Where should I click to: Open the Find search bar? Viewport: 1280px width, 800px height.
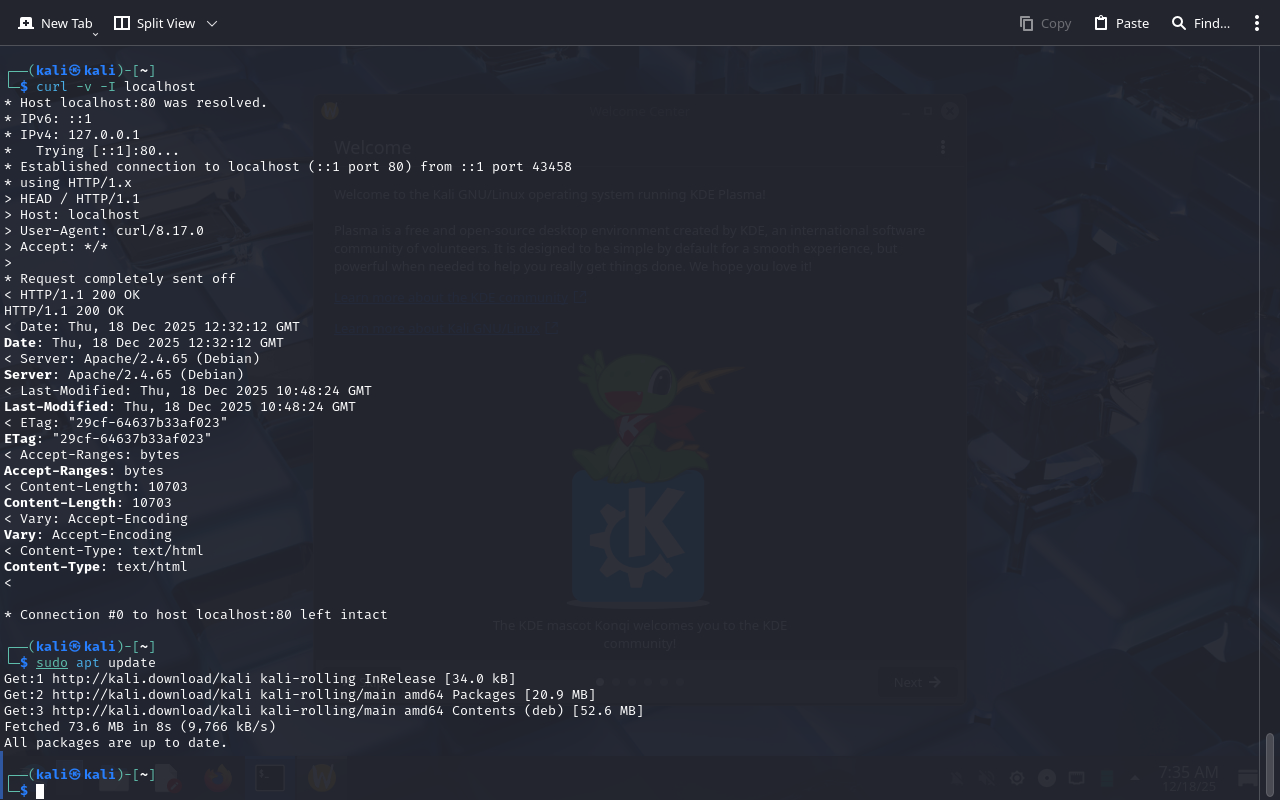1200,23
